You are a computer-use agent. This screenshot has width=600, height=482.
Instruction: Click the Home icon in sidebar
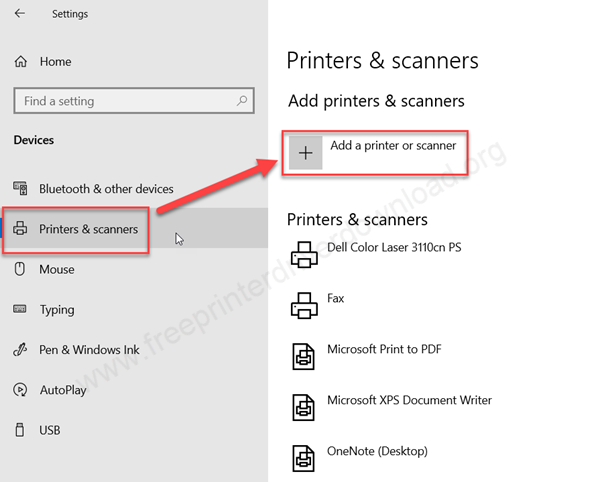tap(20, 62)
